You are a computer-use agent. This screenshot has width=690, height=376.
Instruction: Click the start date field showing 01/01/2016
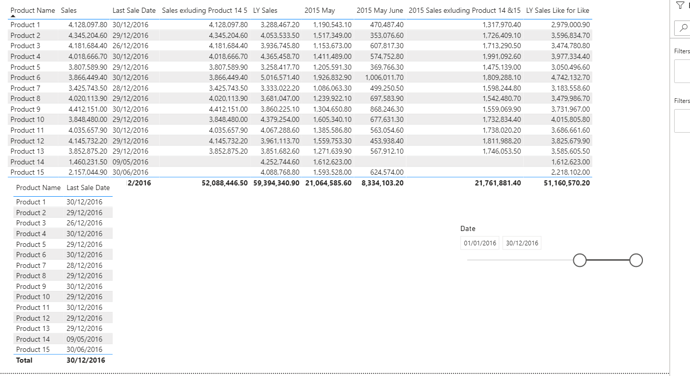click(480, 243)
